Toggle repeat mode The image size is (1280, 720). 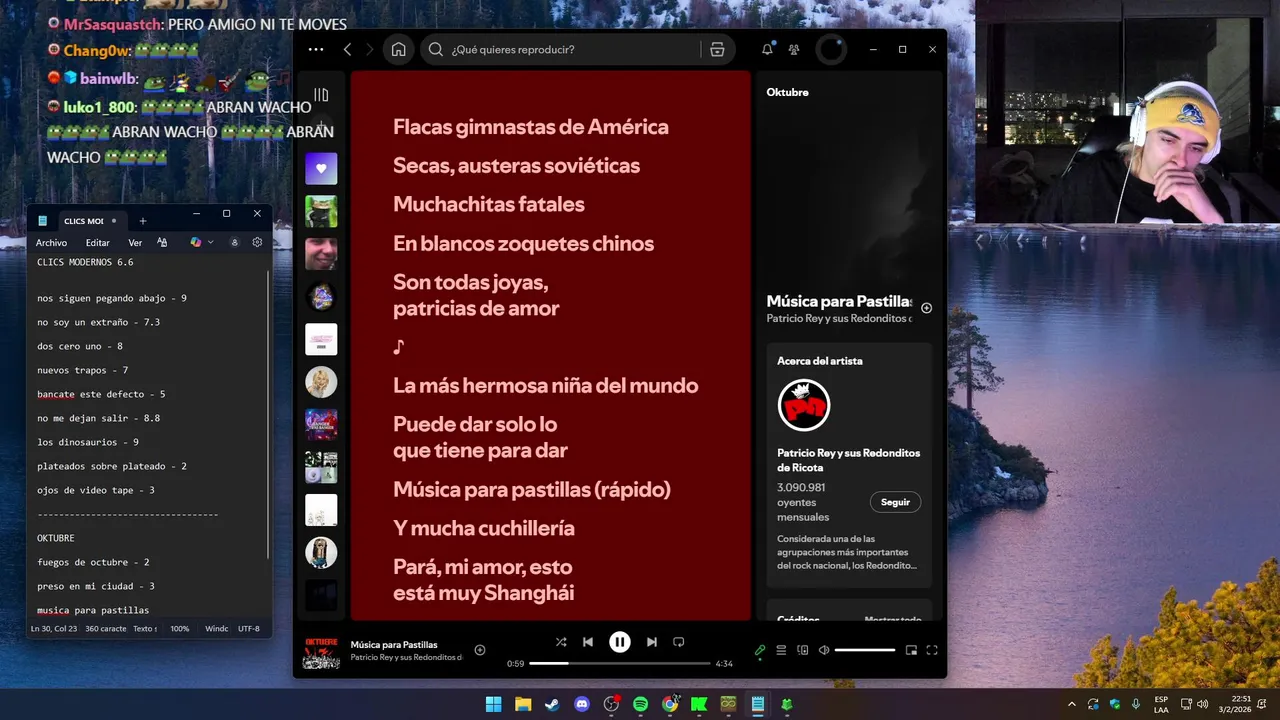678,642
